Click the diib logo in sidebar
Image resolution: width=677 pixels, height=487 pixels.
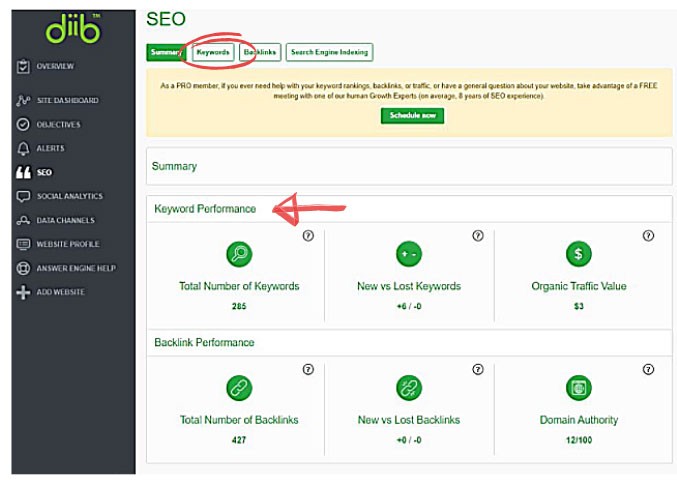point(73,31)
